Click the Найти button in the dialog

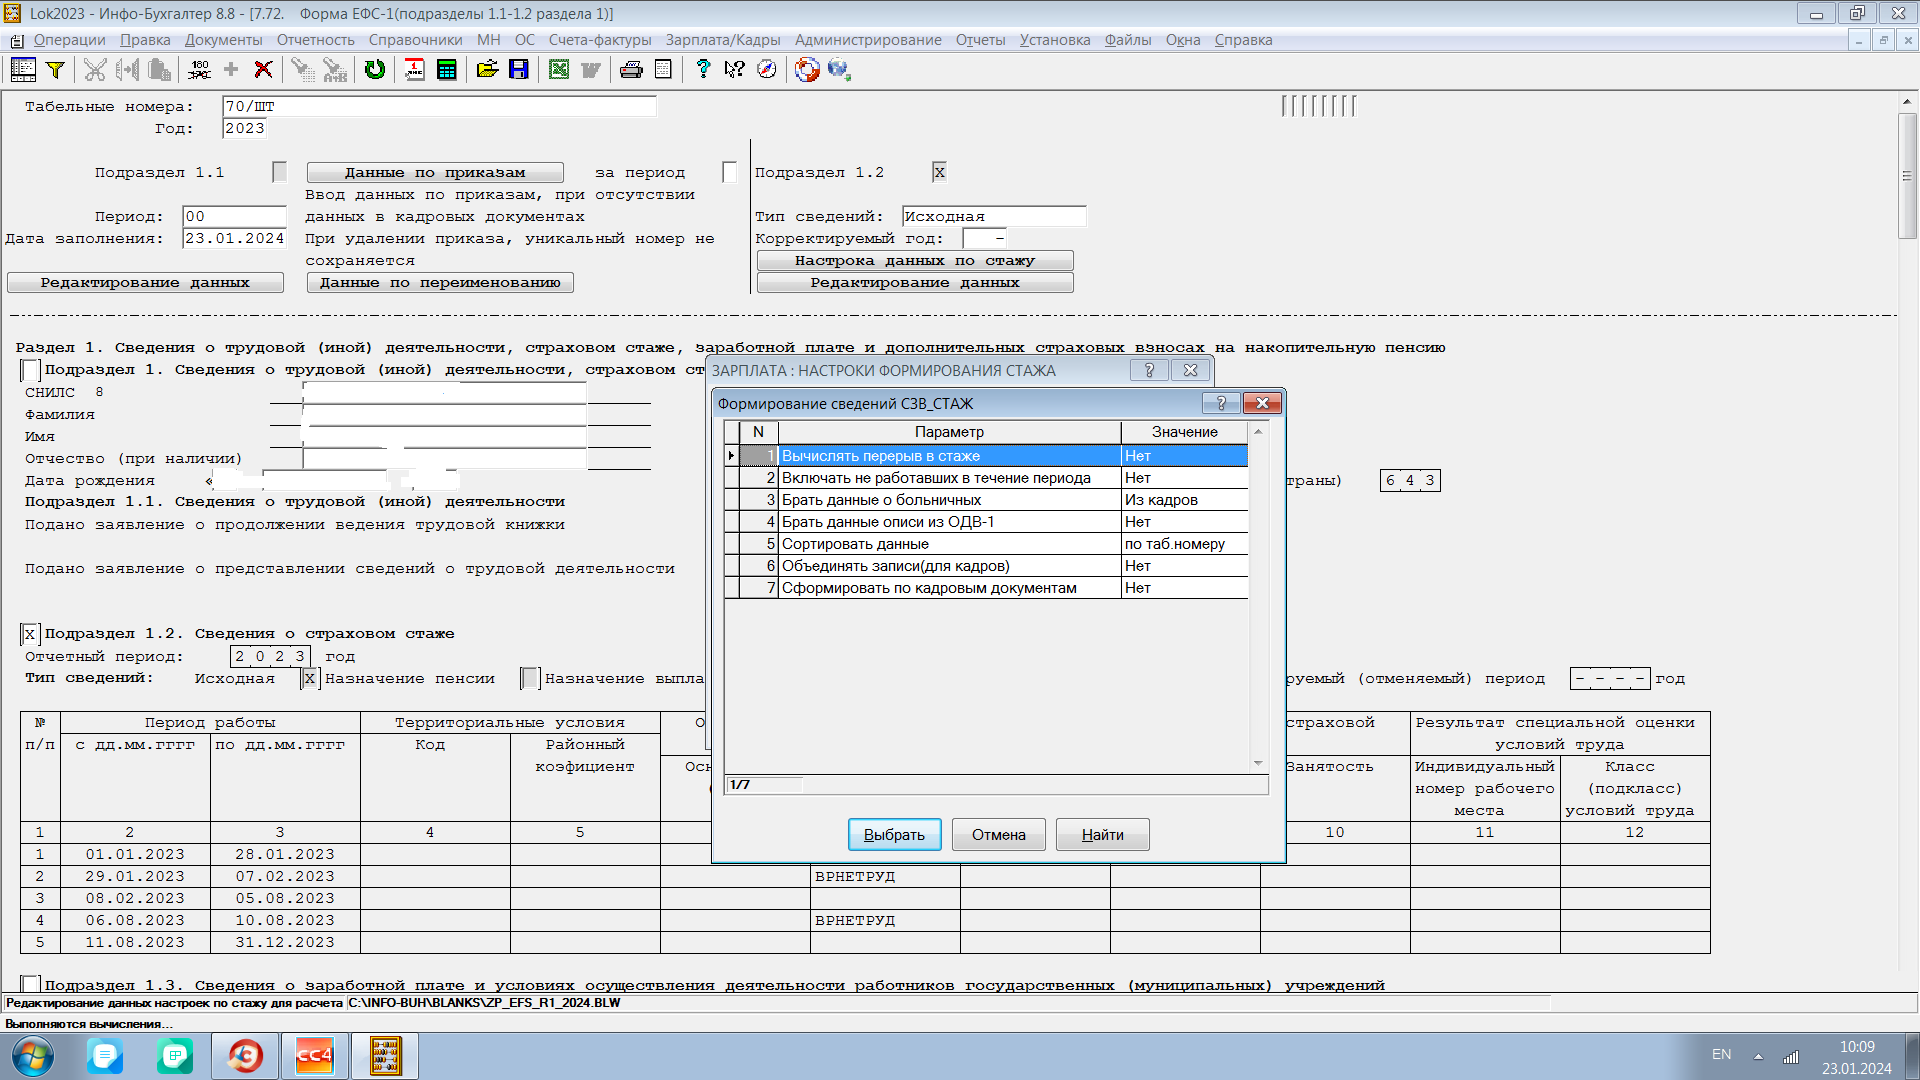(x=1102, y=835)
